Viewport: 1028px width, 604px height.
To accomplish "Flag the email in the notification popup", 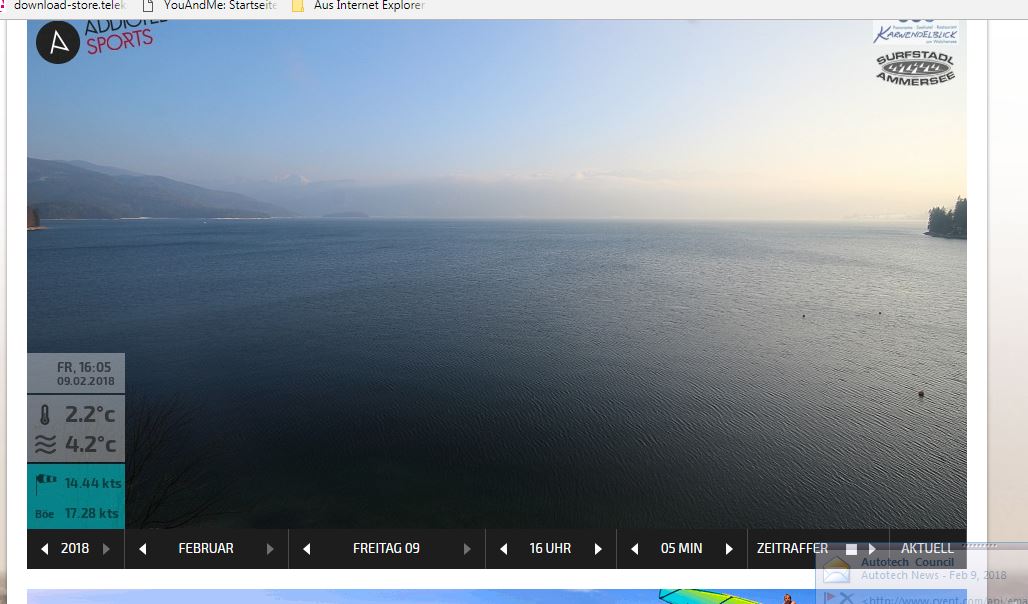I will click(x=828, y=597).
